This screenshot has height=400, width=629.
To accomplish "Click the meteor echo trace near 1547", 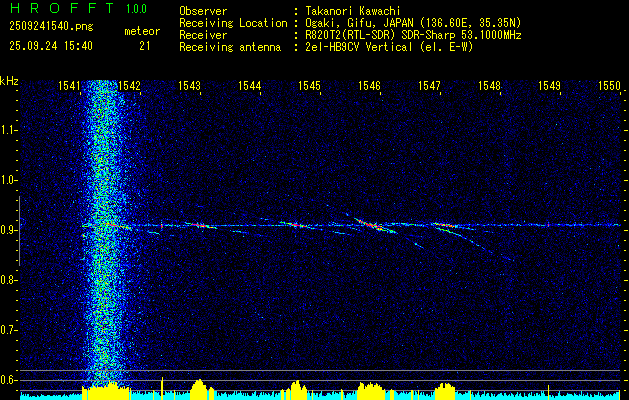I will click(447, 226).
